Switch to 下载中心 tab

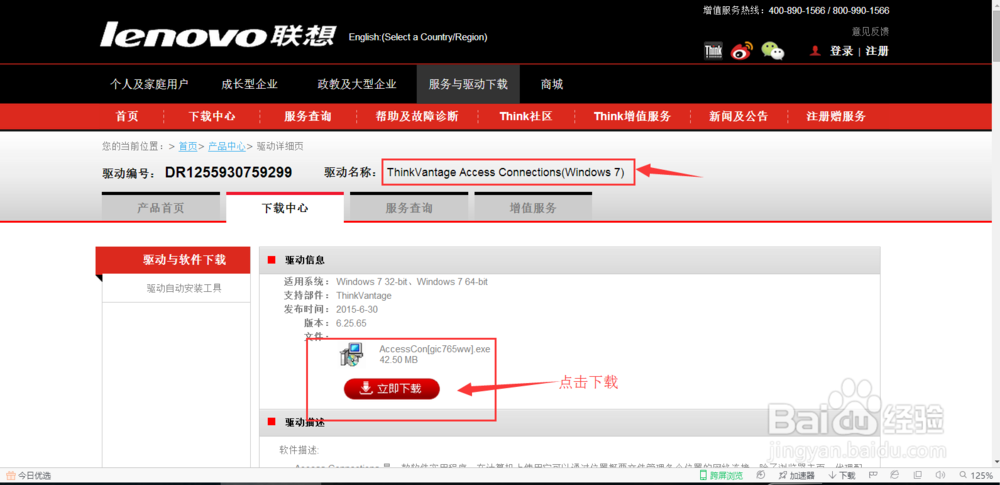pyautogui.click(x=285, y=207)
